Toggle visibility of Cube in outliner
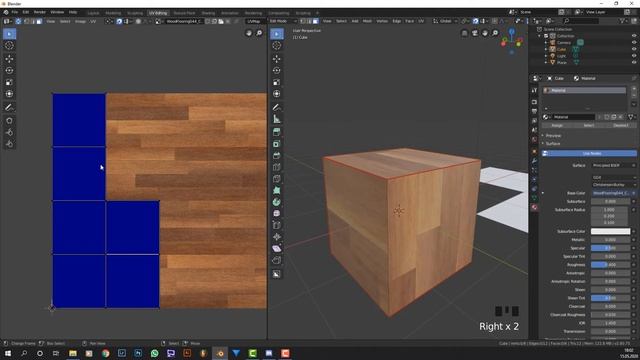Viewport: 640px width, 360px height. [x=634, y=49]
